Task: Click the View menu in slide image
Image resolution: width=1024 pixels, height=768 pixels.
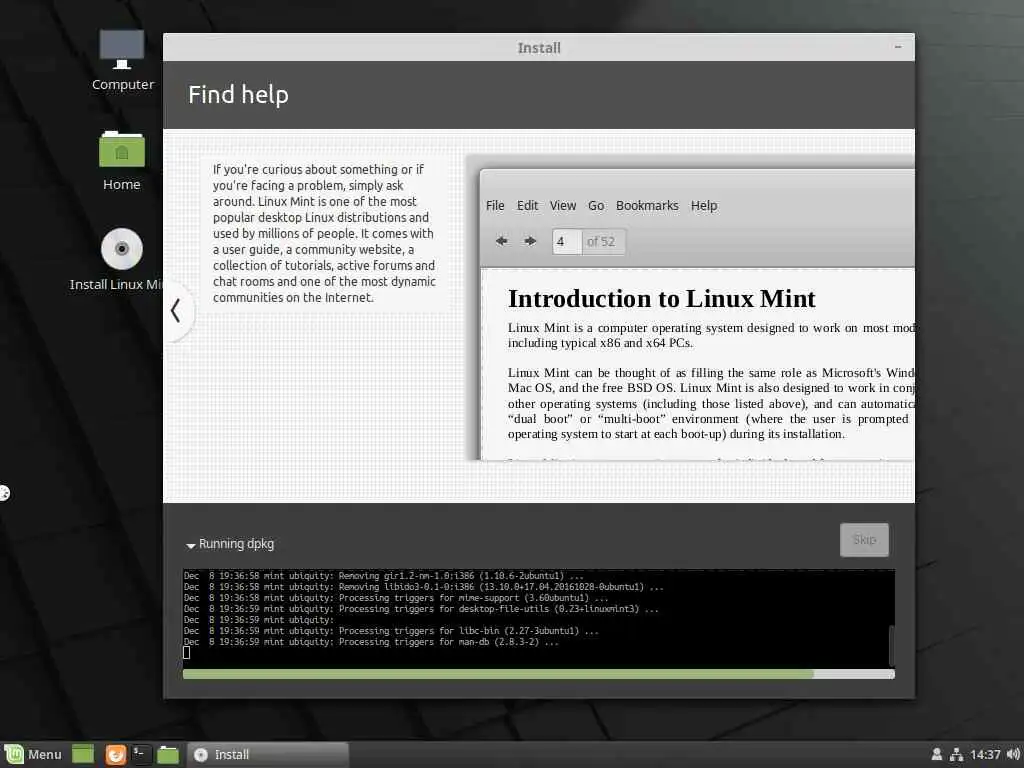Action: click(563, 206)
